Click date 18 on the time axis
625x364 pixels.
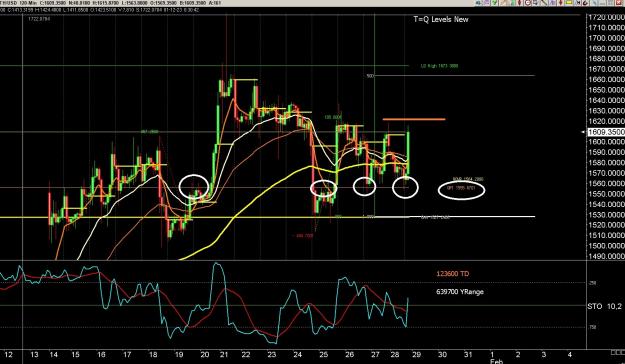coord(153,354)
